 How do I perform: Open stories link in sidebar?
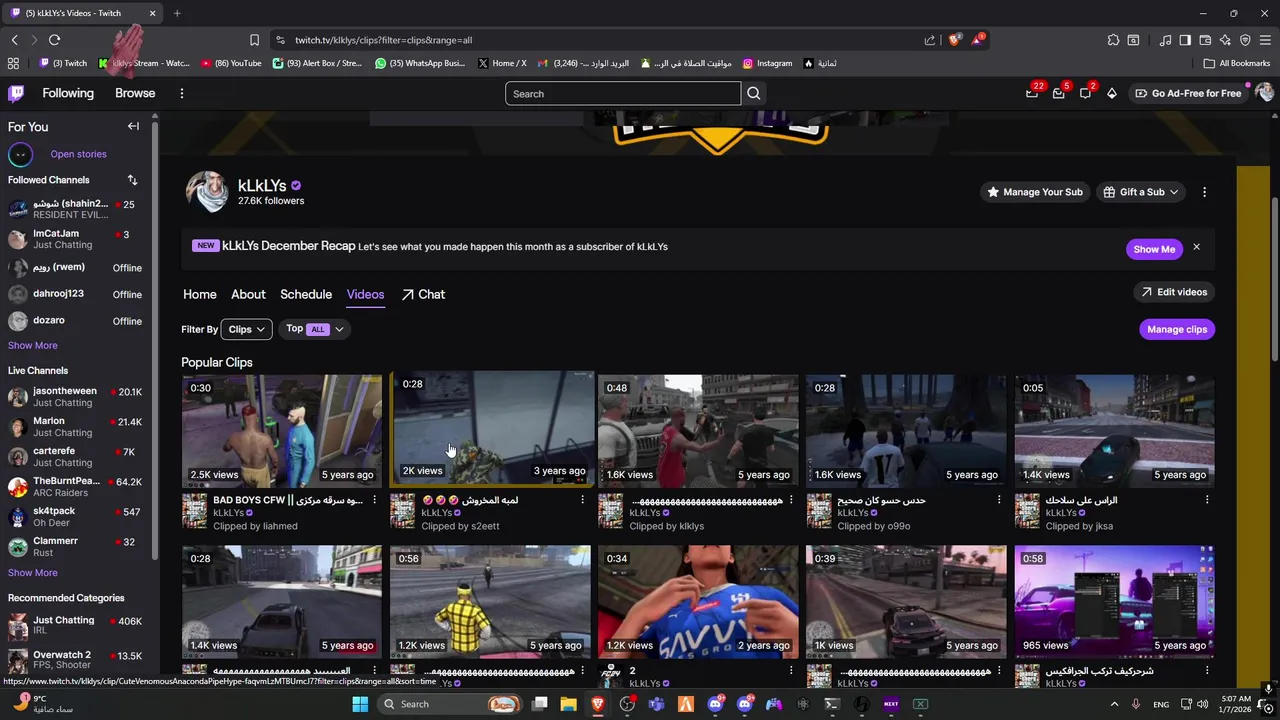(x=78, y=154)
